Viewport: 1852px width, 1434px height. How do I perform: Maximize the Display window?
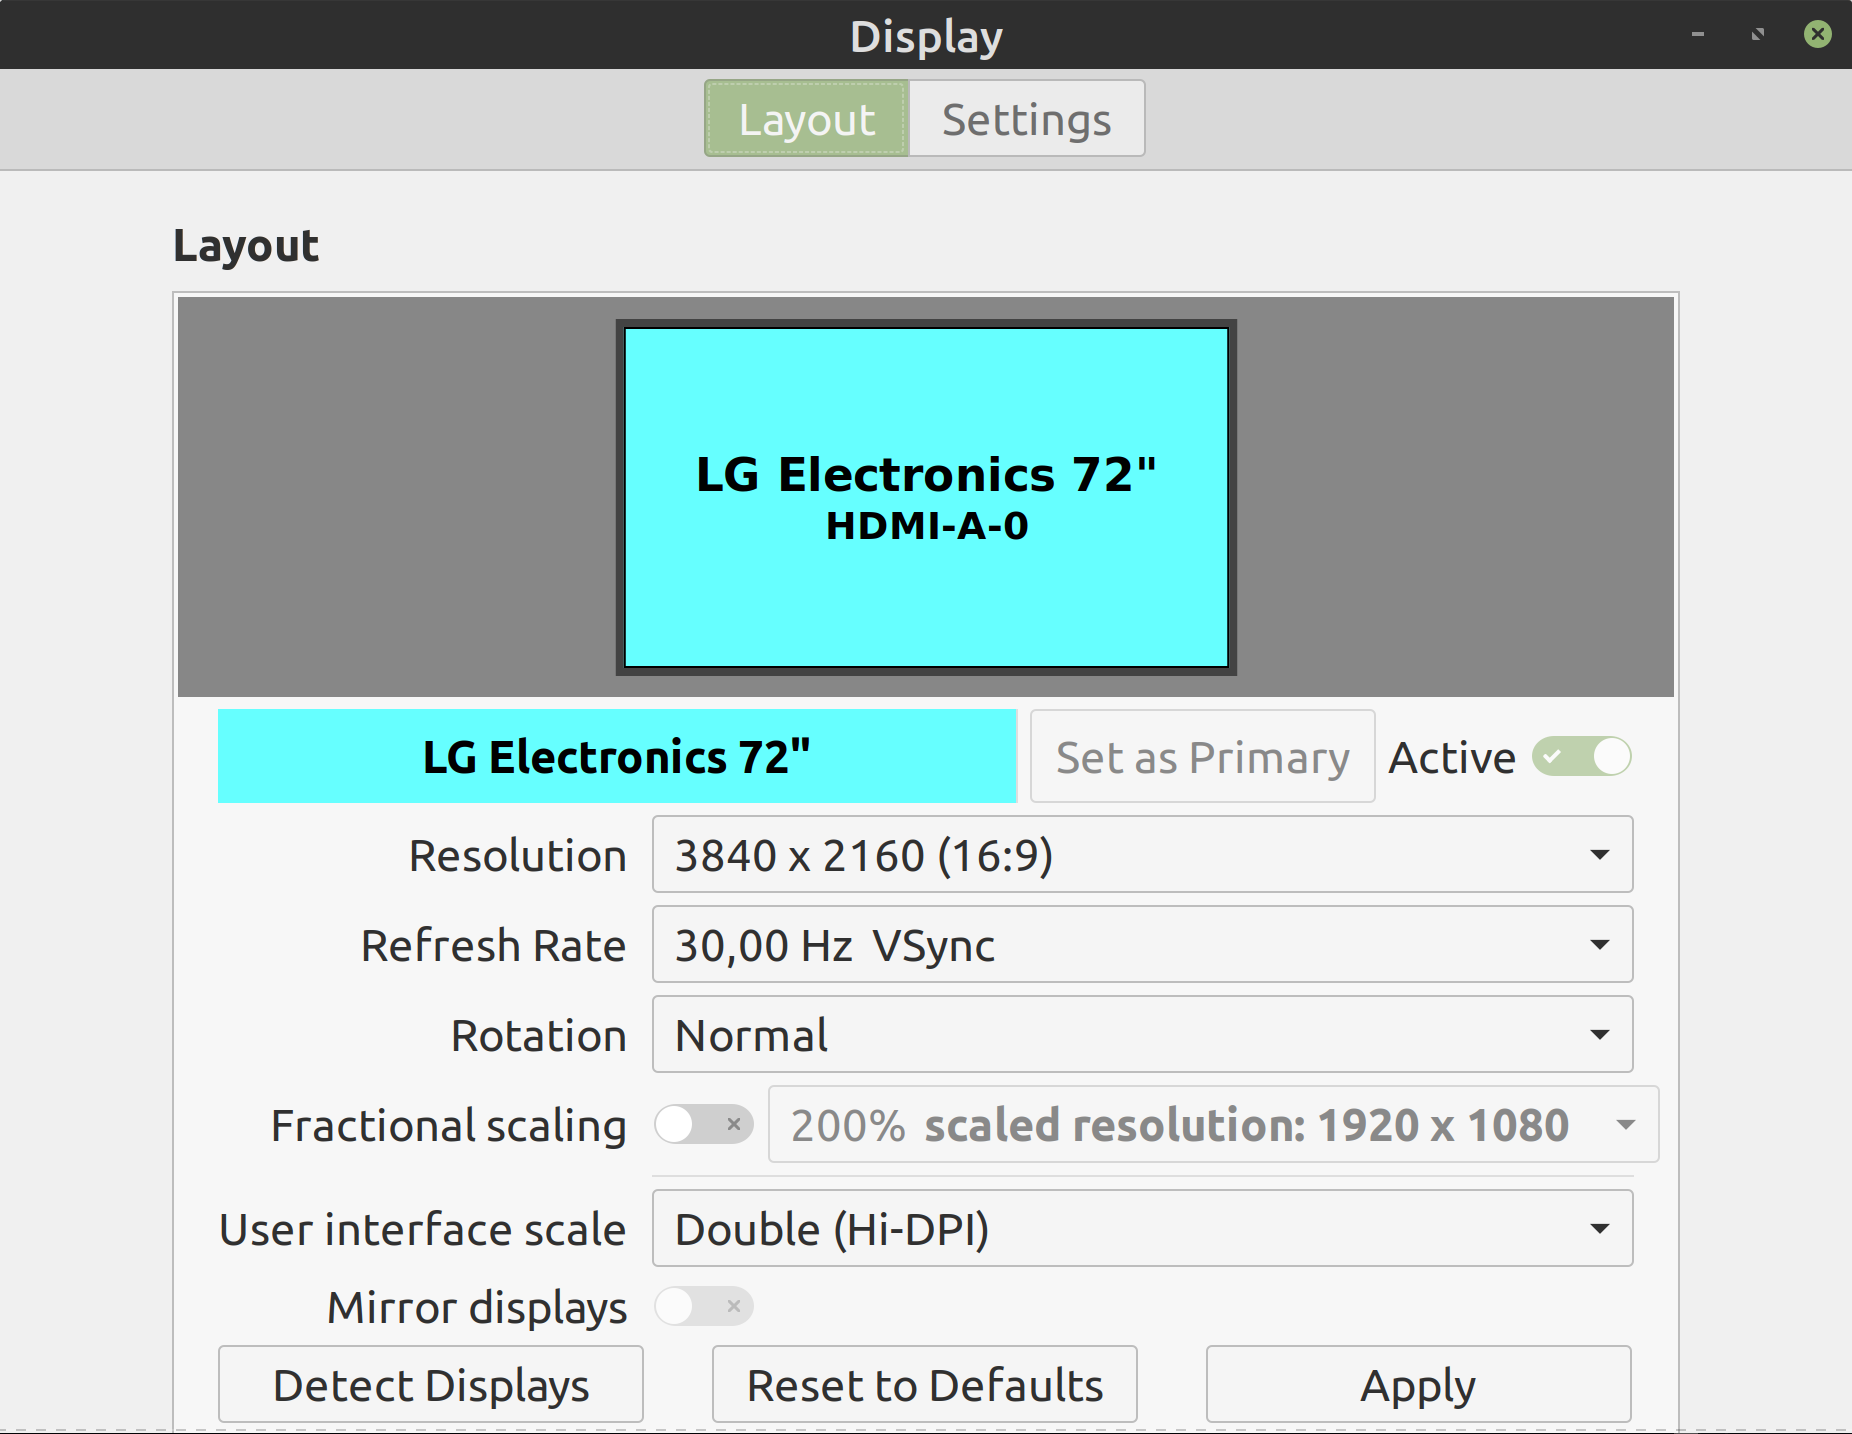1758,35
